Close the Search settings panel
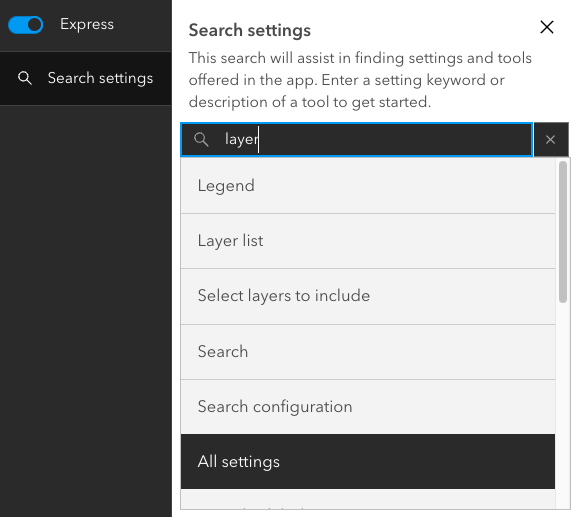577x517 pixels. click(x=547, y=27)
